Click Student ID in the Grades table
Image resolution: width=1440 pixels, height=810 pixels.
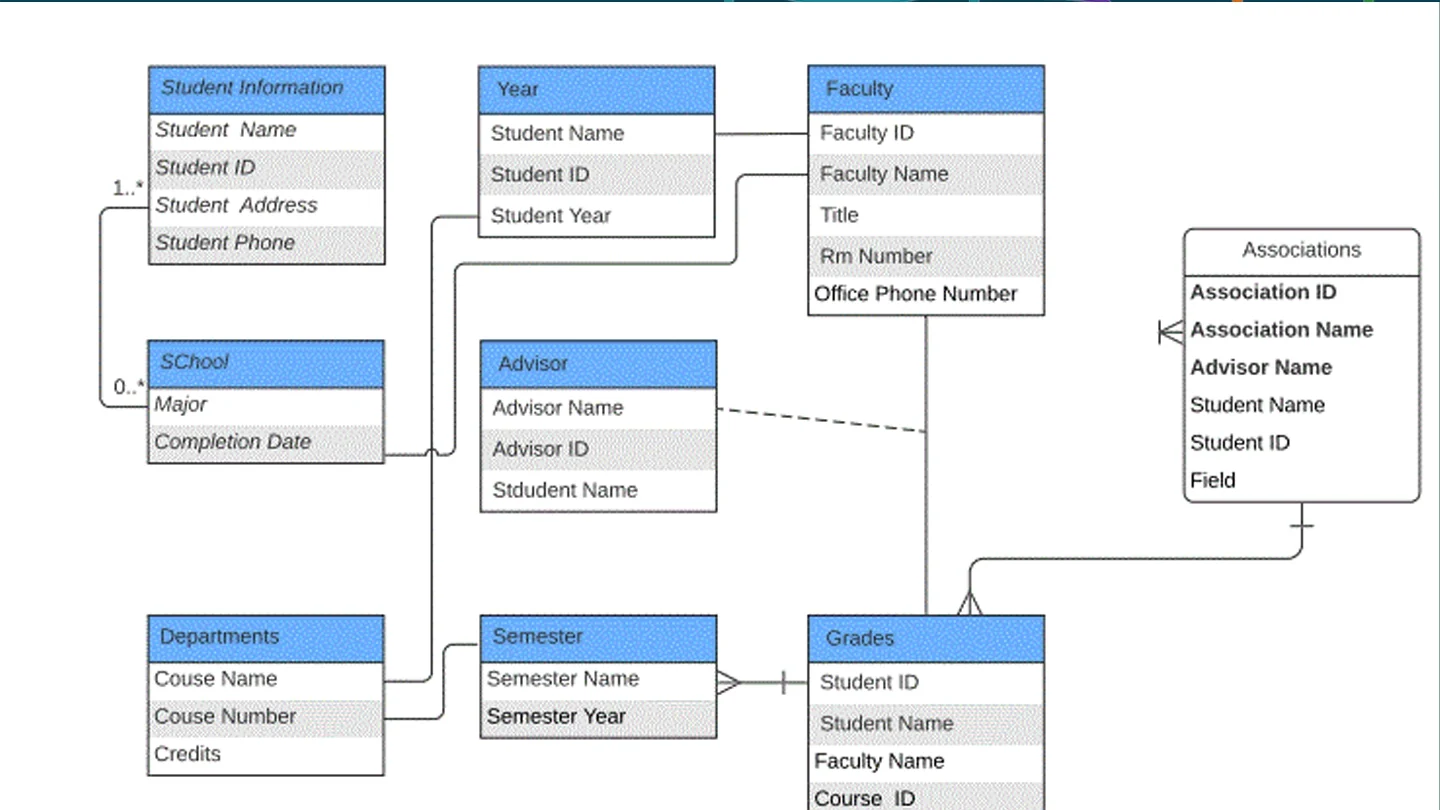point(926,683)
